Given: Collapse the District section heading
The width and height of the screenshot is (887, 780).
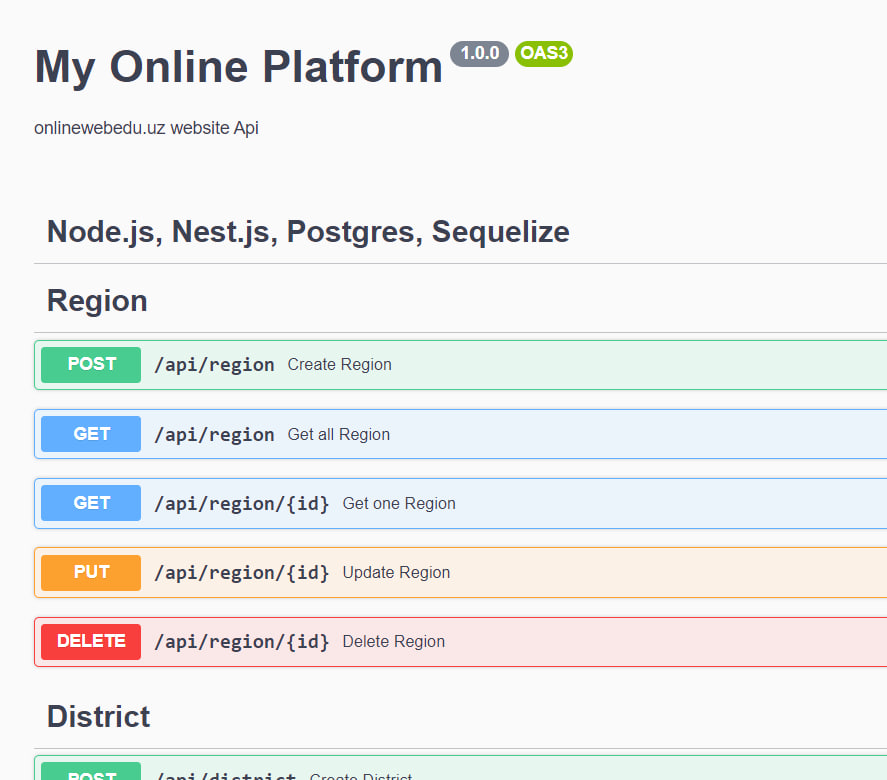Looking at the screenshot, I should (x=98, y=717).
